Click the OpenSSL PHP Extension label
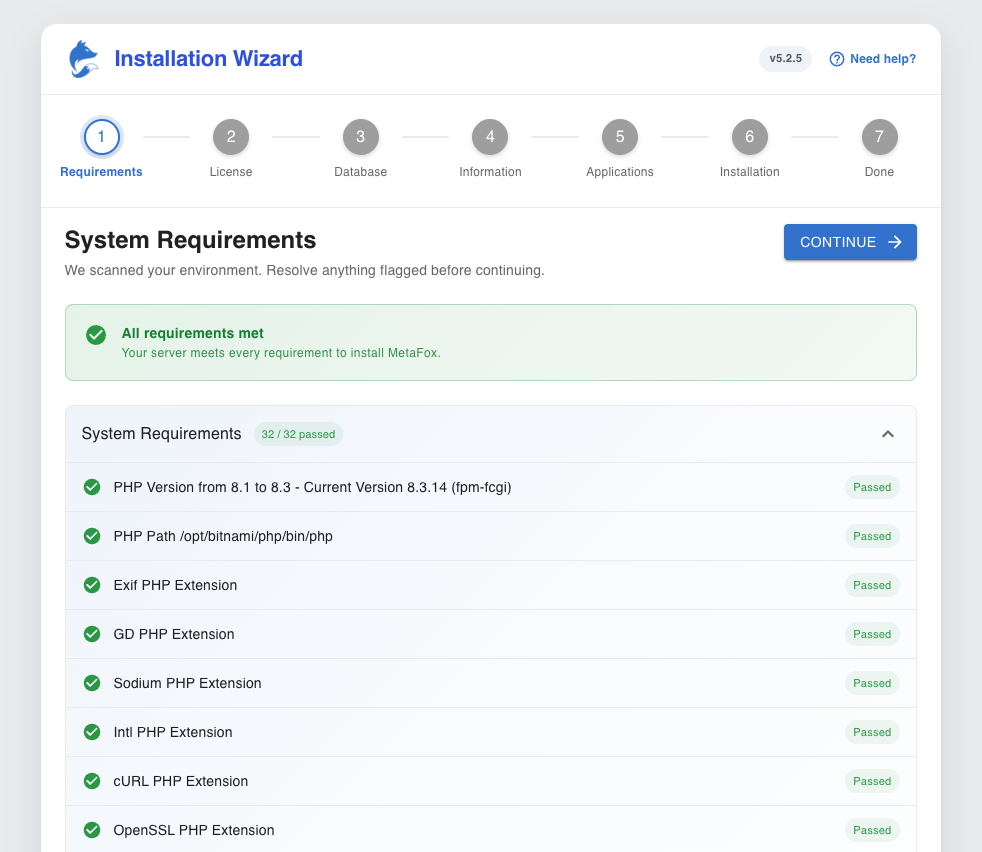The height and width of the screenshot is (852, 982). [194, 829]
